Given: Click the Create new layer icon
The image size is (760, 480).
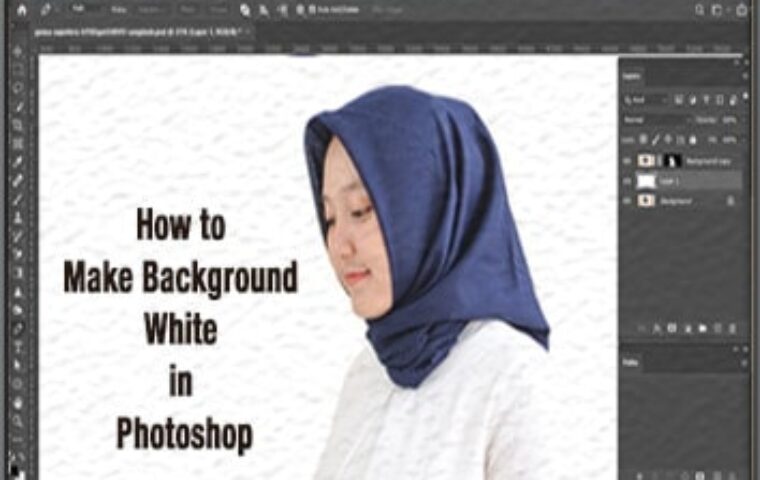Looking at the screenshot, I should coord(718,329).
